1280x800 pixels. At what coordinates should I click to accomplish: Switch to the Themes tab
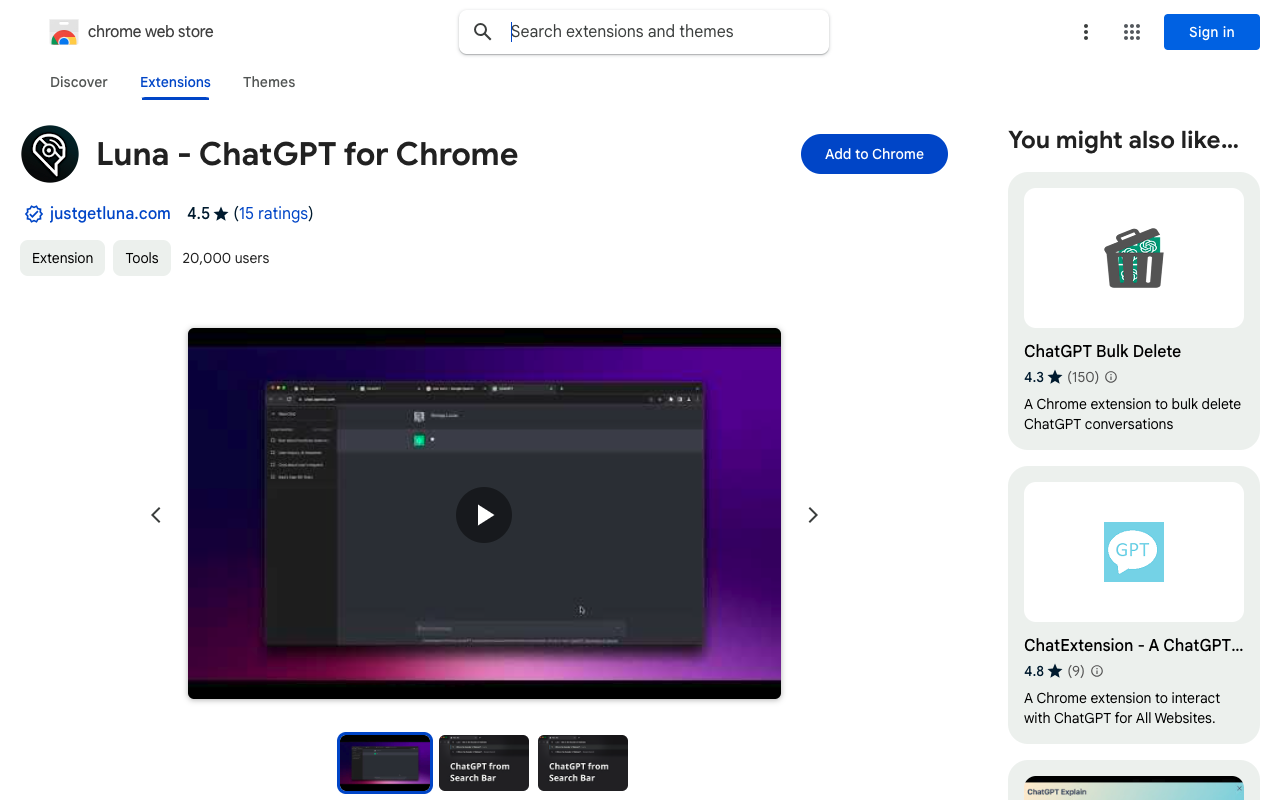269,82
